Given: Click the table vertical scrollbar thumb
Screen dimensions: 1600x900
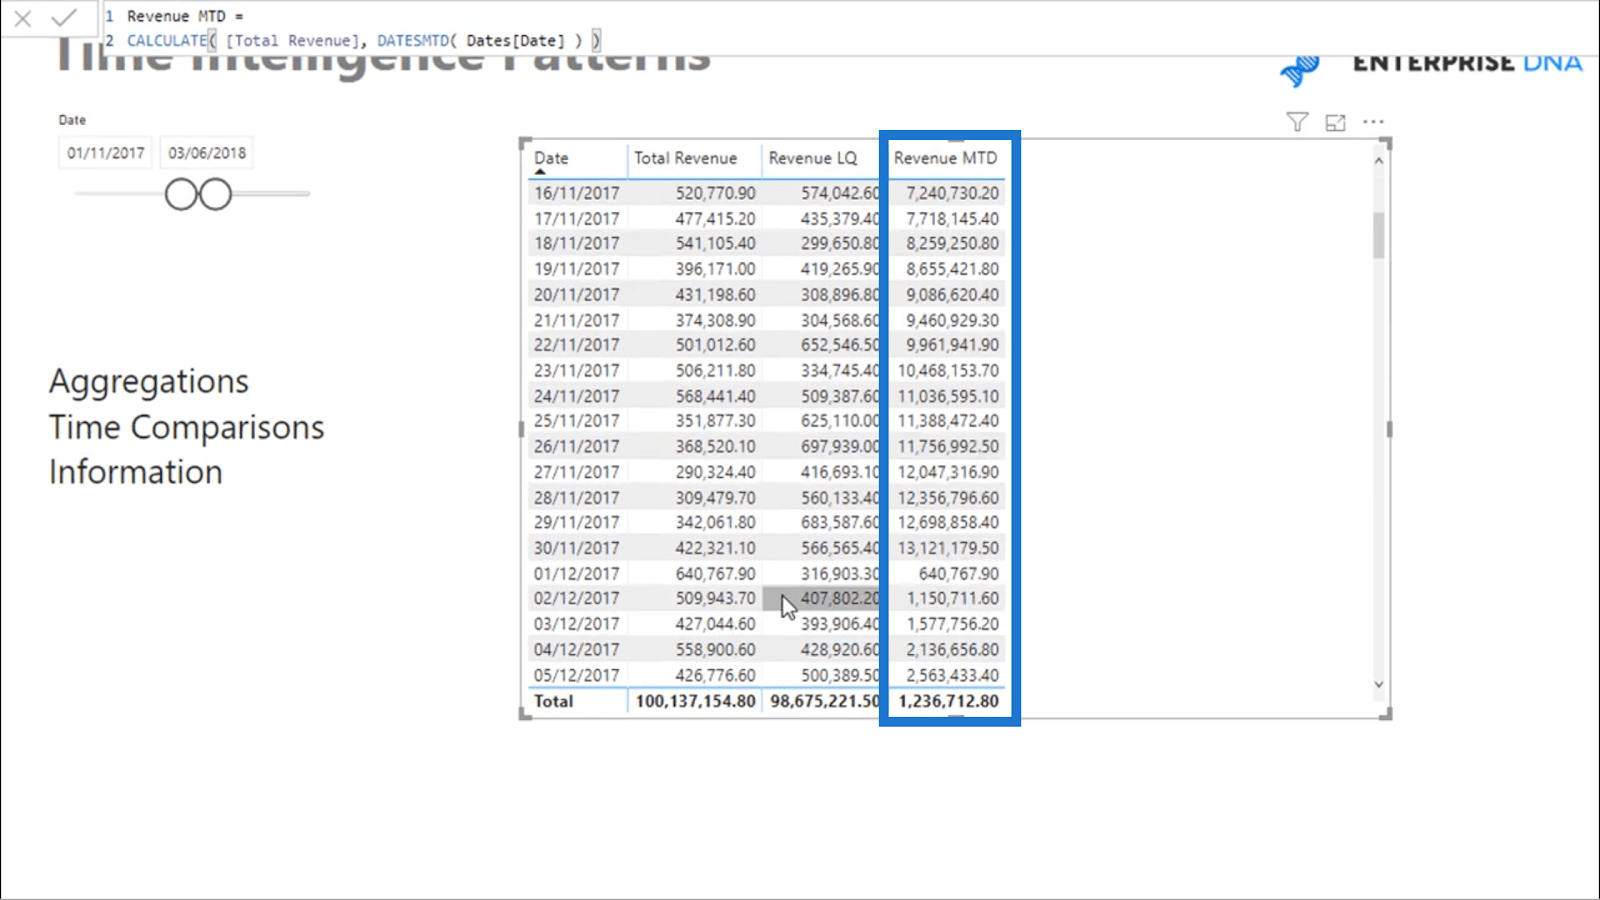Looking at the screenshot, I should click(1379, 235).
